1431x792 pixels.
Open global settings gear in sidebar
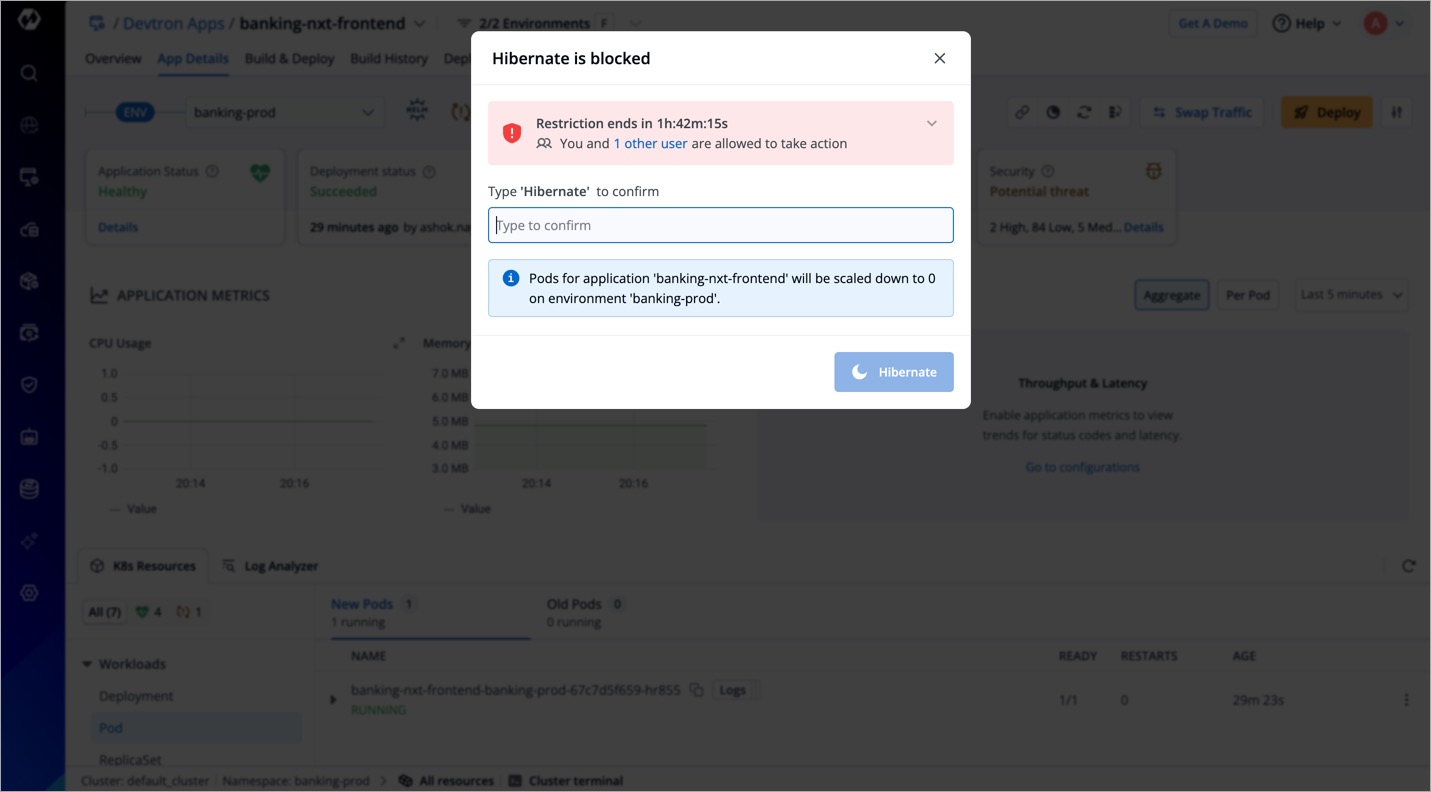pos(29,593)
